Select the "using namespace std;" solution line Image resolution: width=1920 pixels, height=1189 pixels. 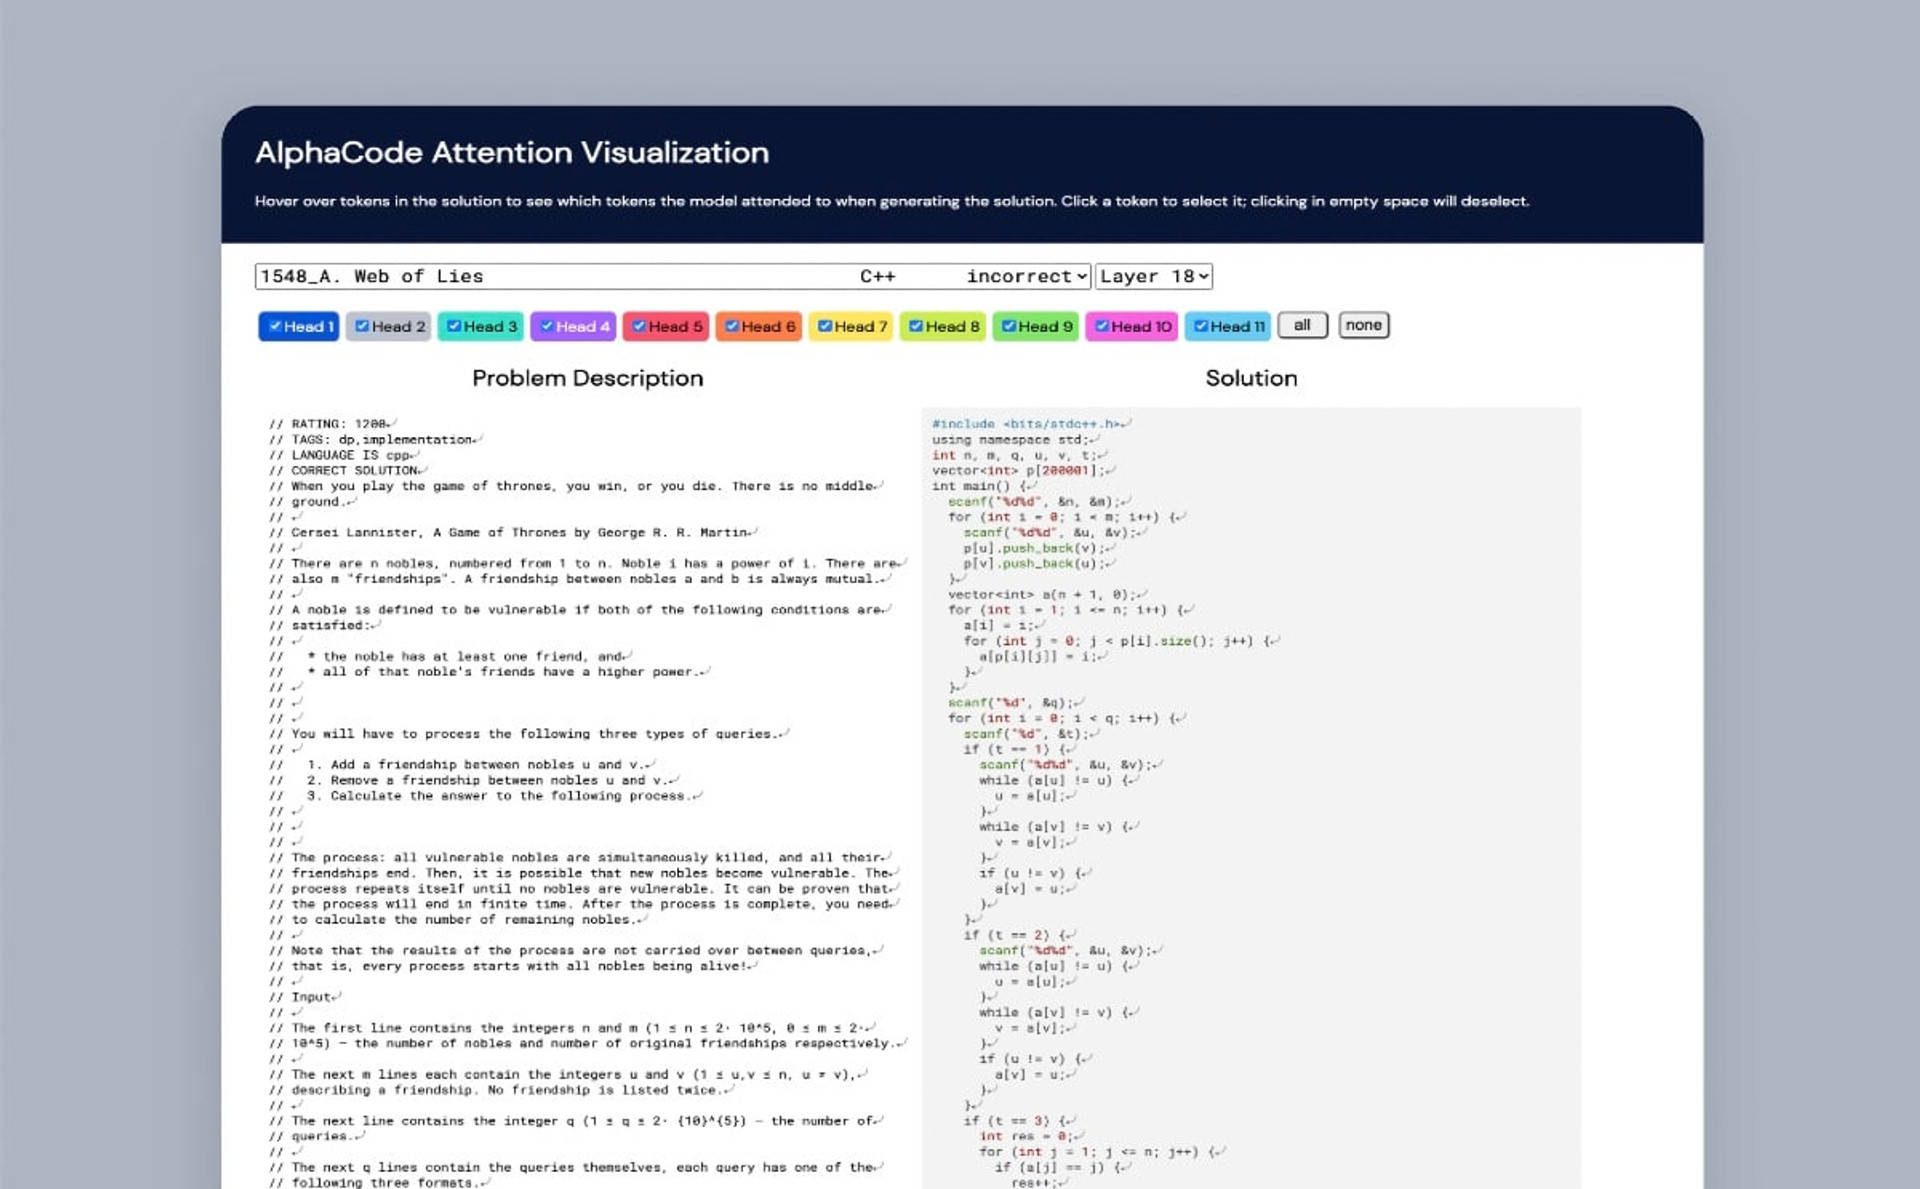click(x=1012, y=440)
